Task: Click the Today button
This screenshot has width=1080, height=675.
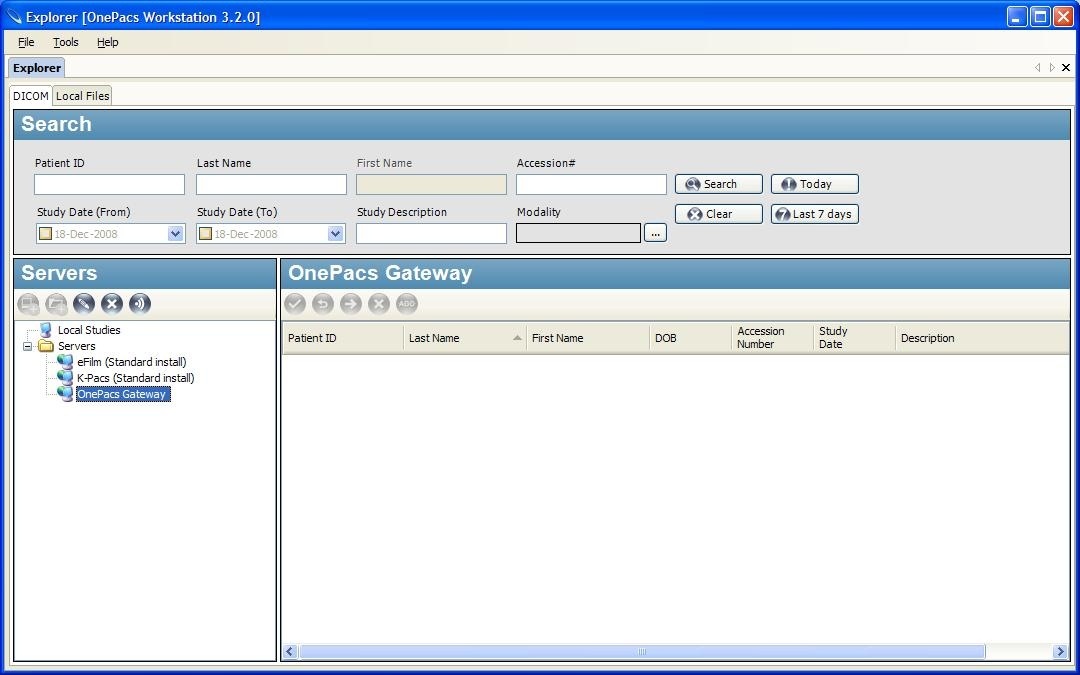Action: pos(815,184)
